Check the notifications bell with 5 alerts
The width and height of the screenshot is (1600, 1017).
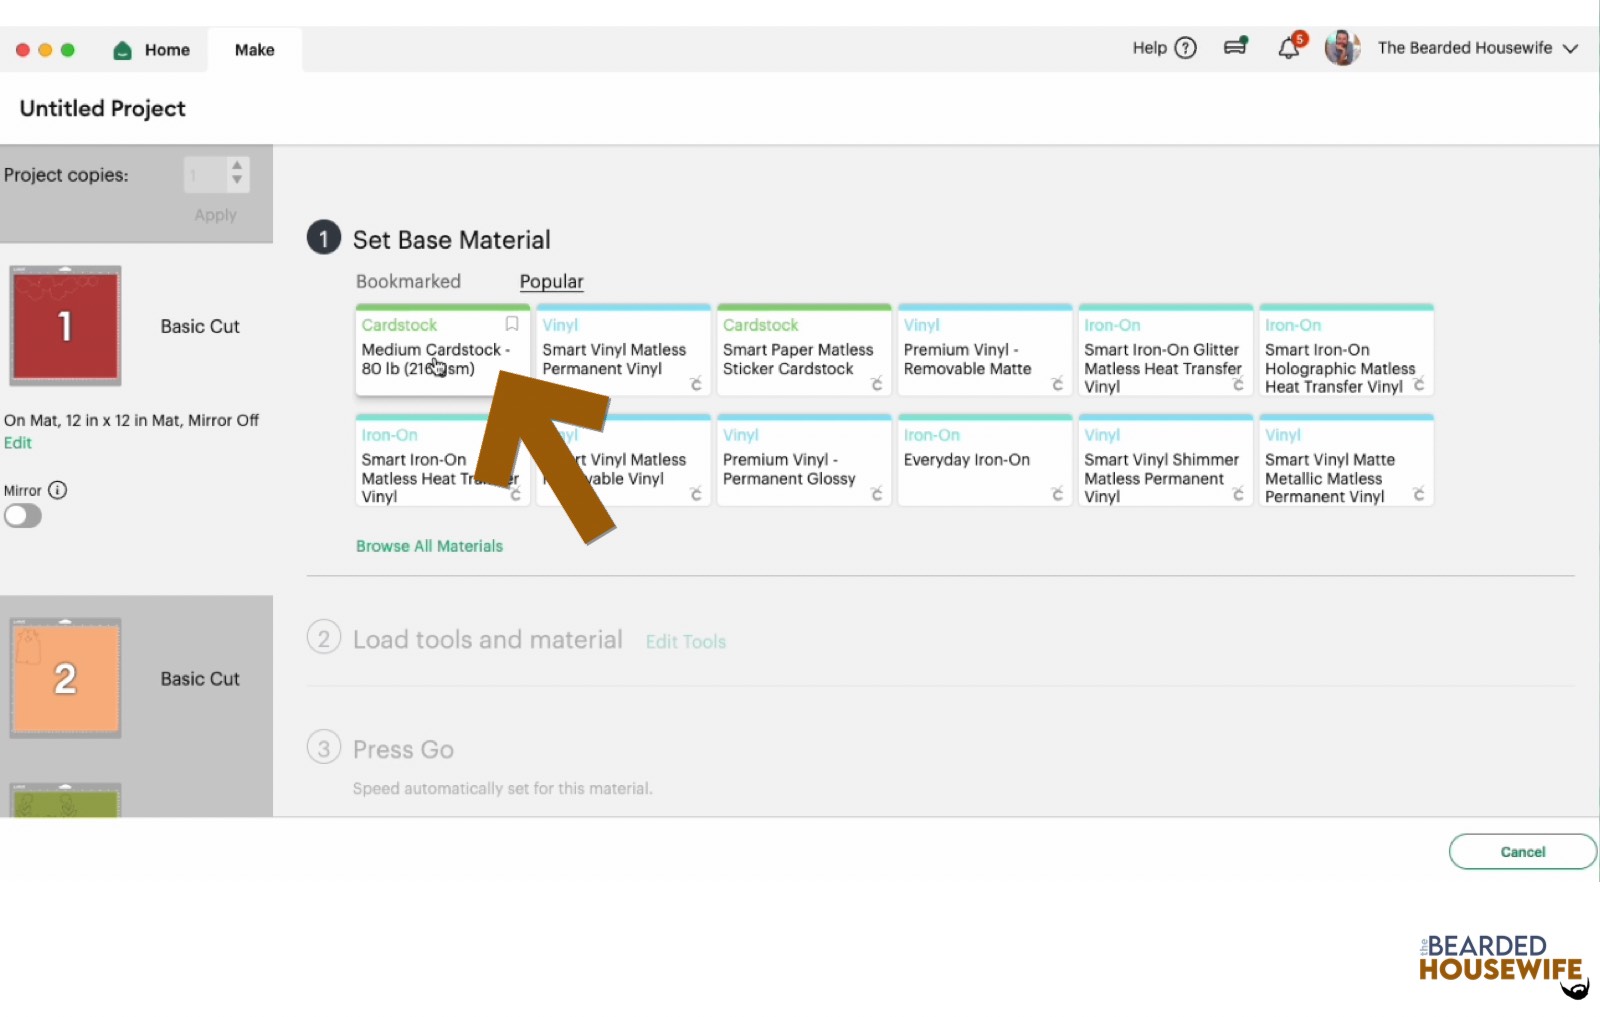(1288, 47)
